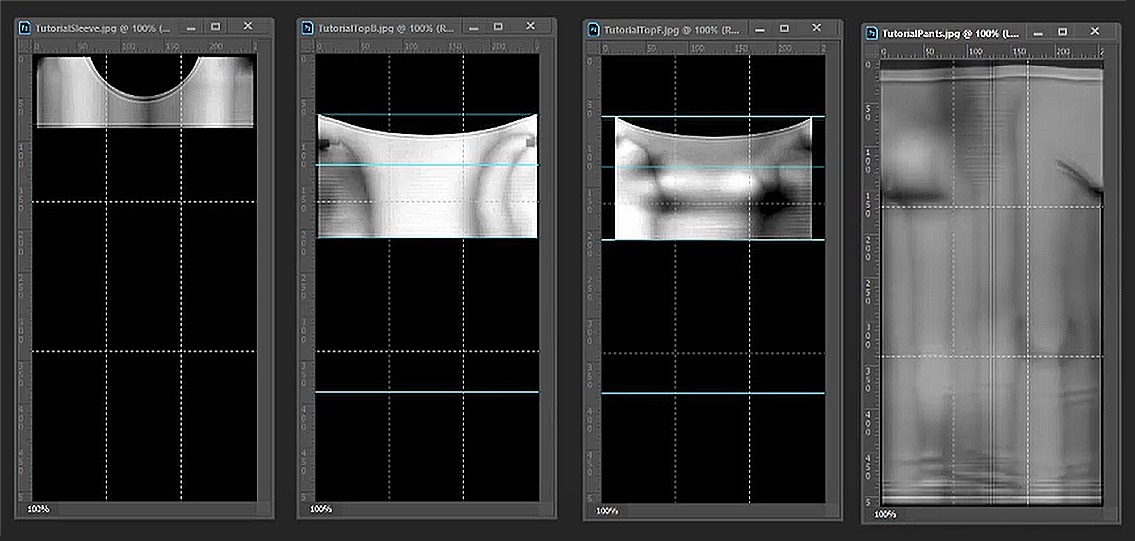Click the Photoshop file icon of TutorialPants.jpg

pyautogui.click(x=872, y=33)
